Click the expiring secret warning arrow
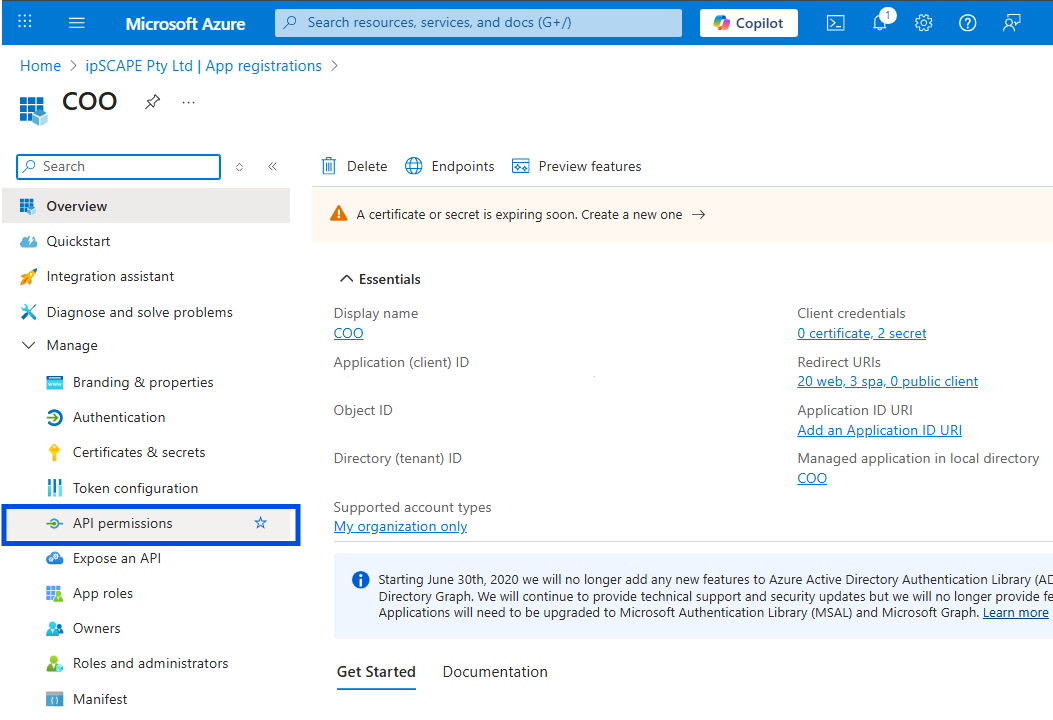Image resolution: width=1053 pixels, height=720 pixels. click(699, 214)
